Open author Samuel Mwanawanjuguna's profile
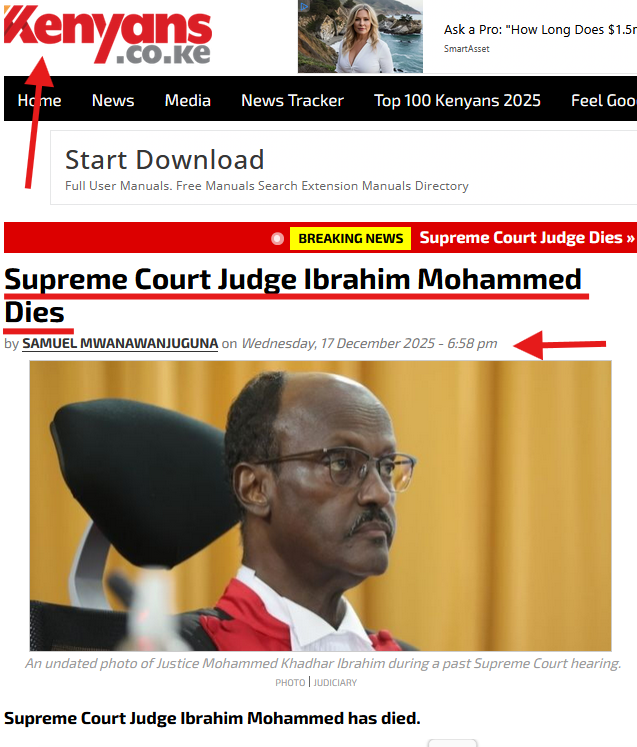Image resolution: width=637 pixels, height=747 pixels. click(120, 343)
